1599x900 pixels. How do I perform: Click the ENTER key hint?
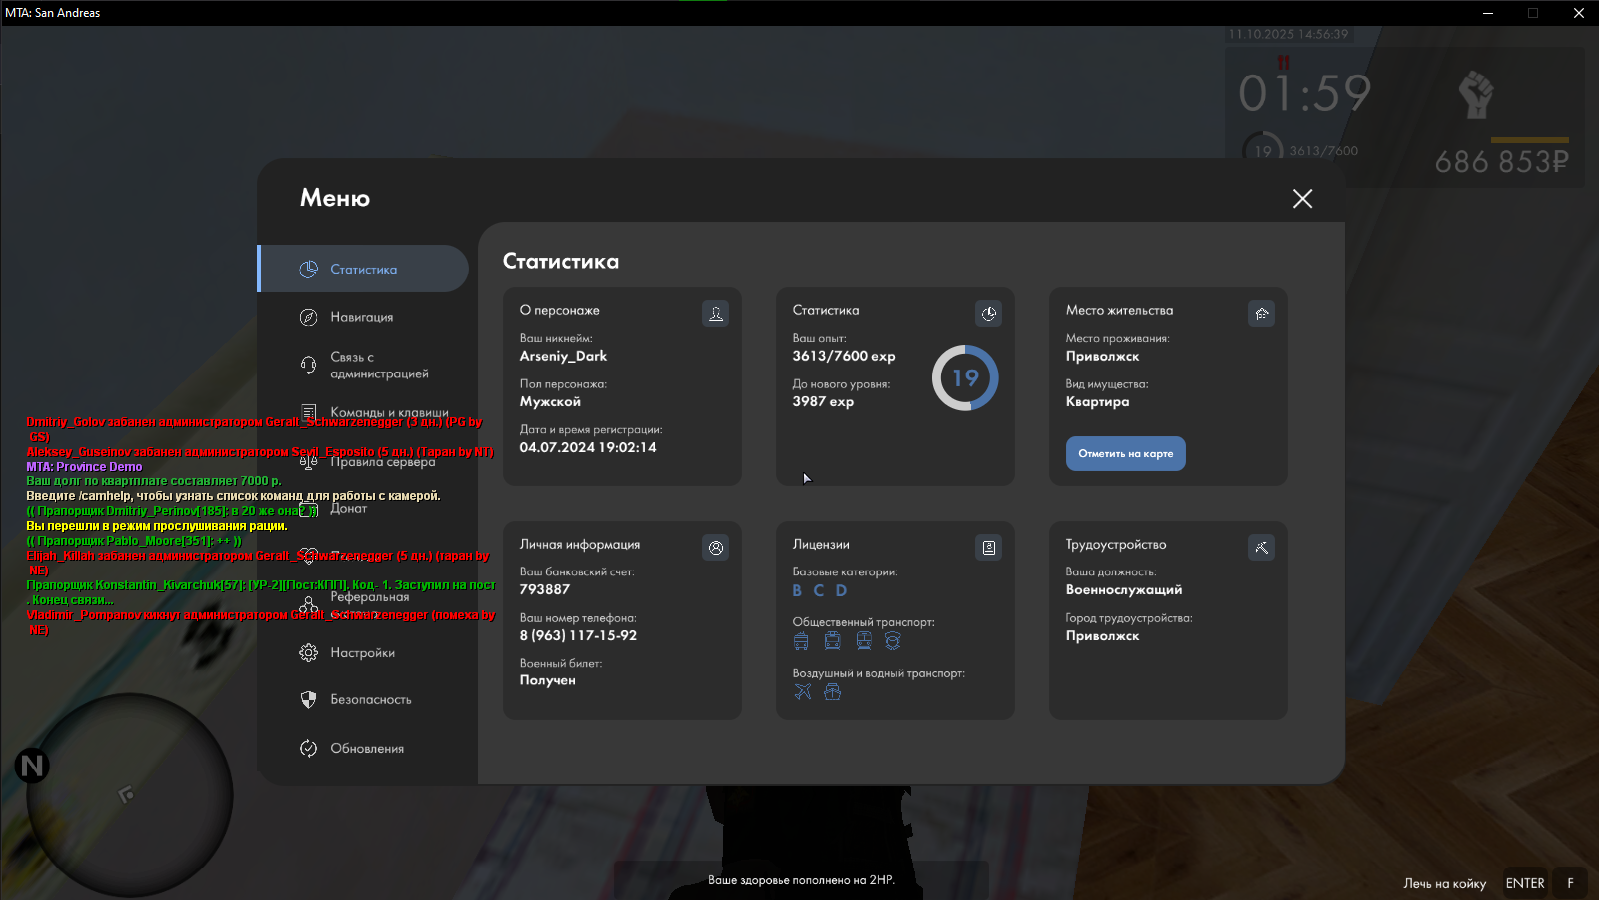click(1525, 883)
